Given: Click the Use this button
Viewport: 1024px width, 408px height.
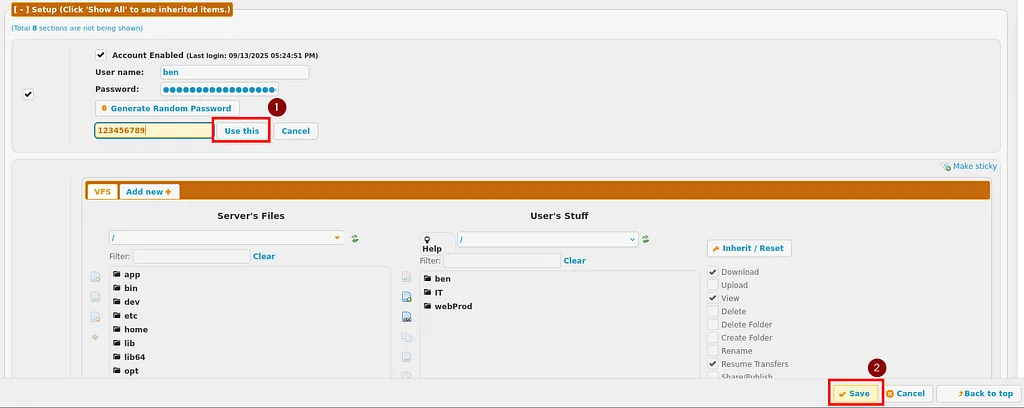Looking at the screenshot, I should click(241, 131).
